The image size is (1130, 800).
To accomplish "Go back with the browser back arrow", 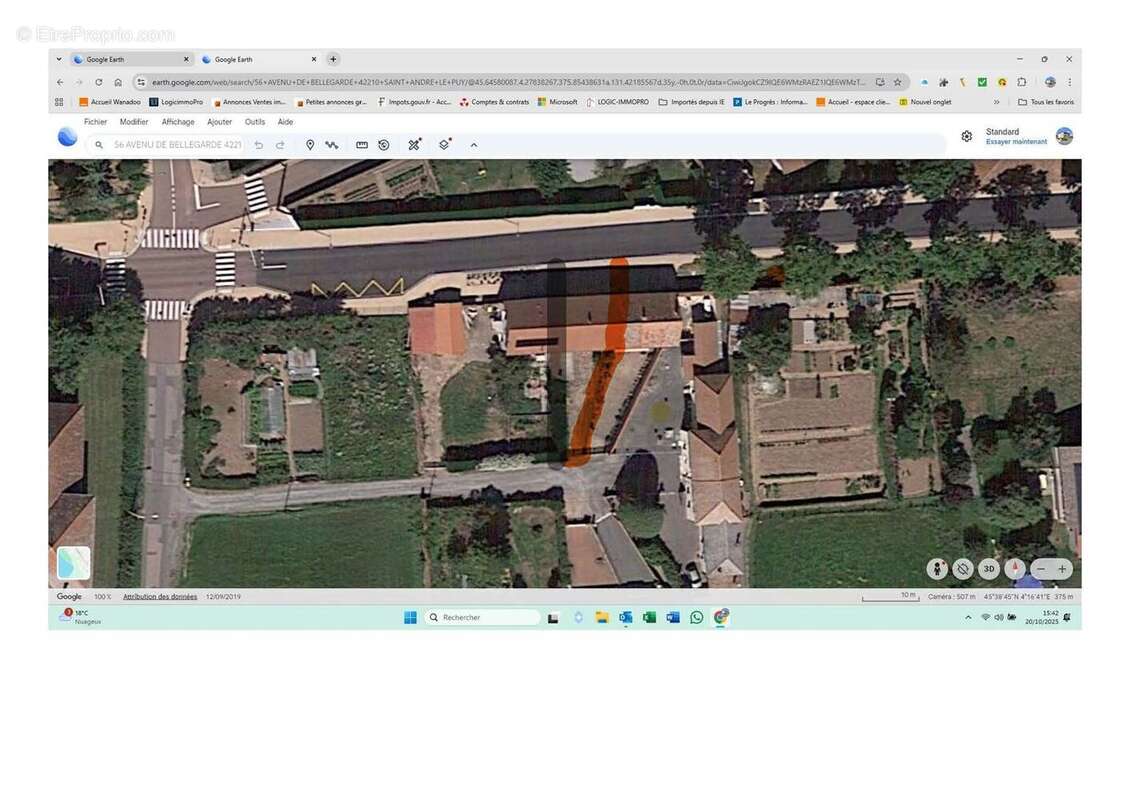I will [x=61, y=82].
